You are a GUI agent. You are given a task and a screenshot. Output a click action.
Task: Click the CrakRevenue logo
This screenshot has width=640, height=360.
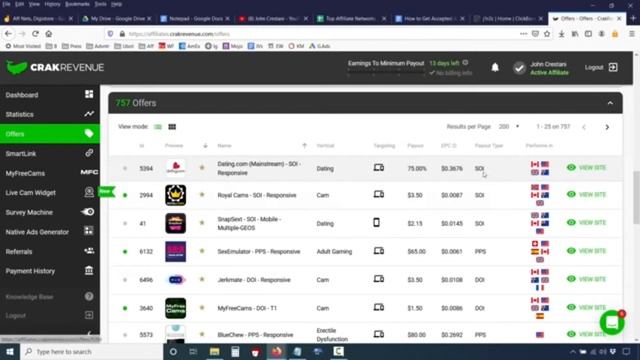point(55,67)
